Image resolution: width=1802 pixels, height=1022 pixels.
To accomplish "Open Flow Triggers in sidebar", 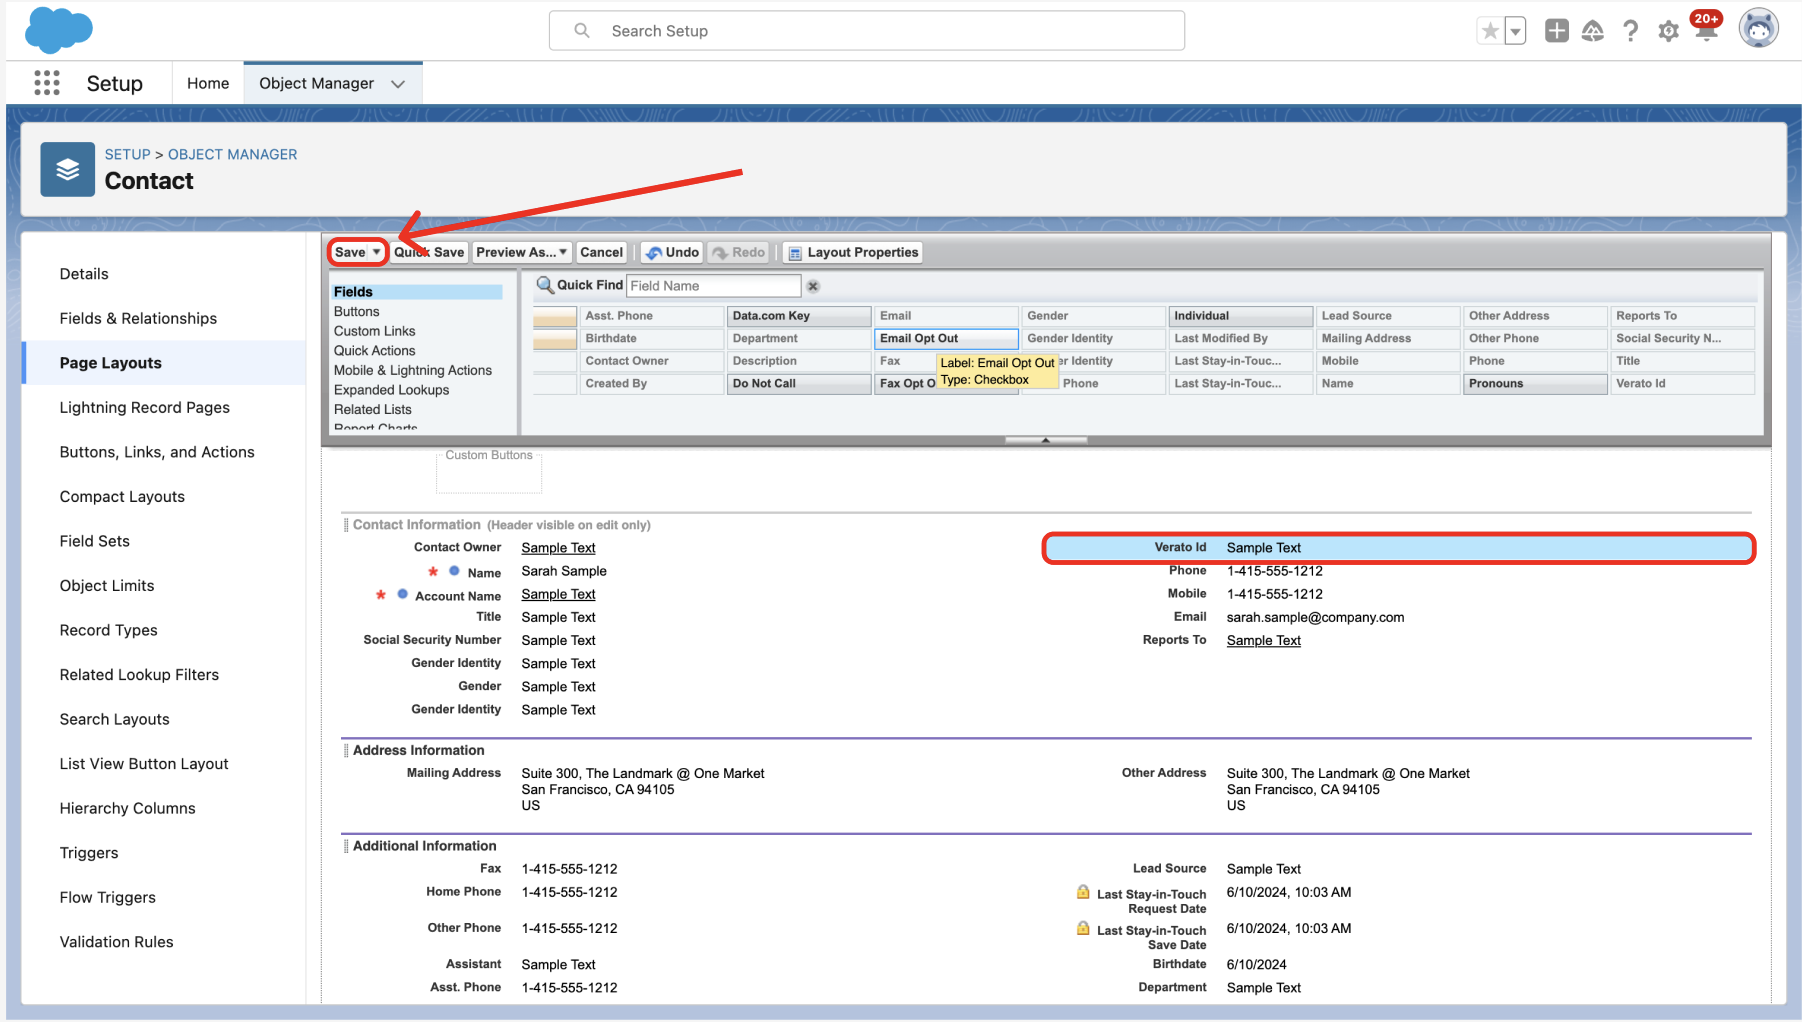I will [x=107, y=897].
